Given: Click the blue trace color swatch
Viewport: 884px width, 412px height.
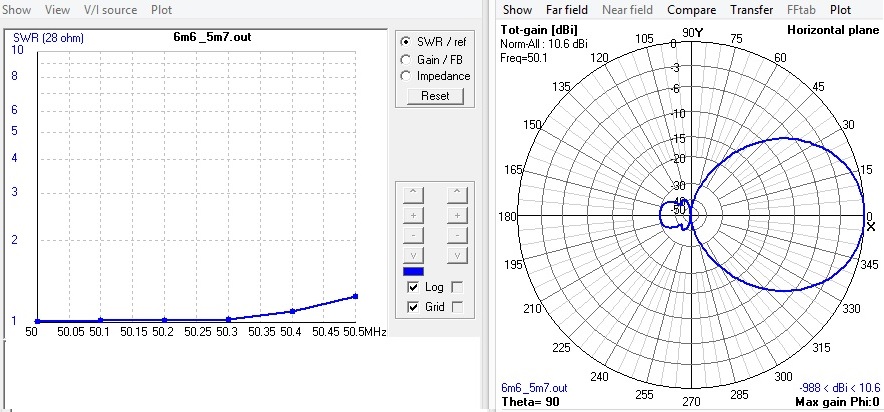Looking at the screenshot, I should [414, 271].
